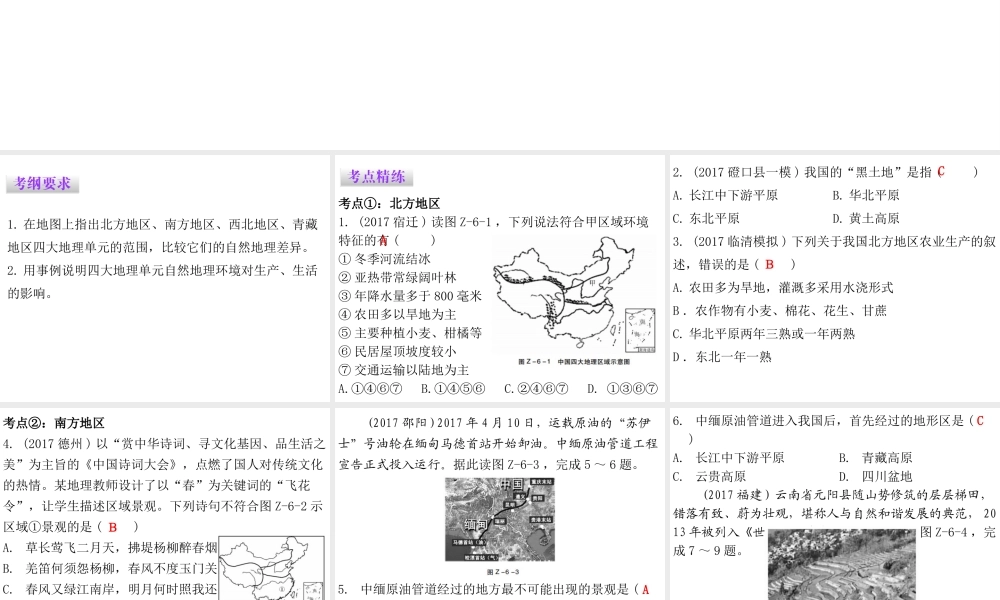The height and width of the screenshot is (600, 1000).
Task: Select question 2 option B. 华北平原
Action: coord(865,195)
